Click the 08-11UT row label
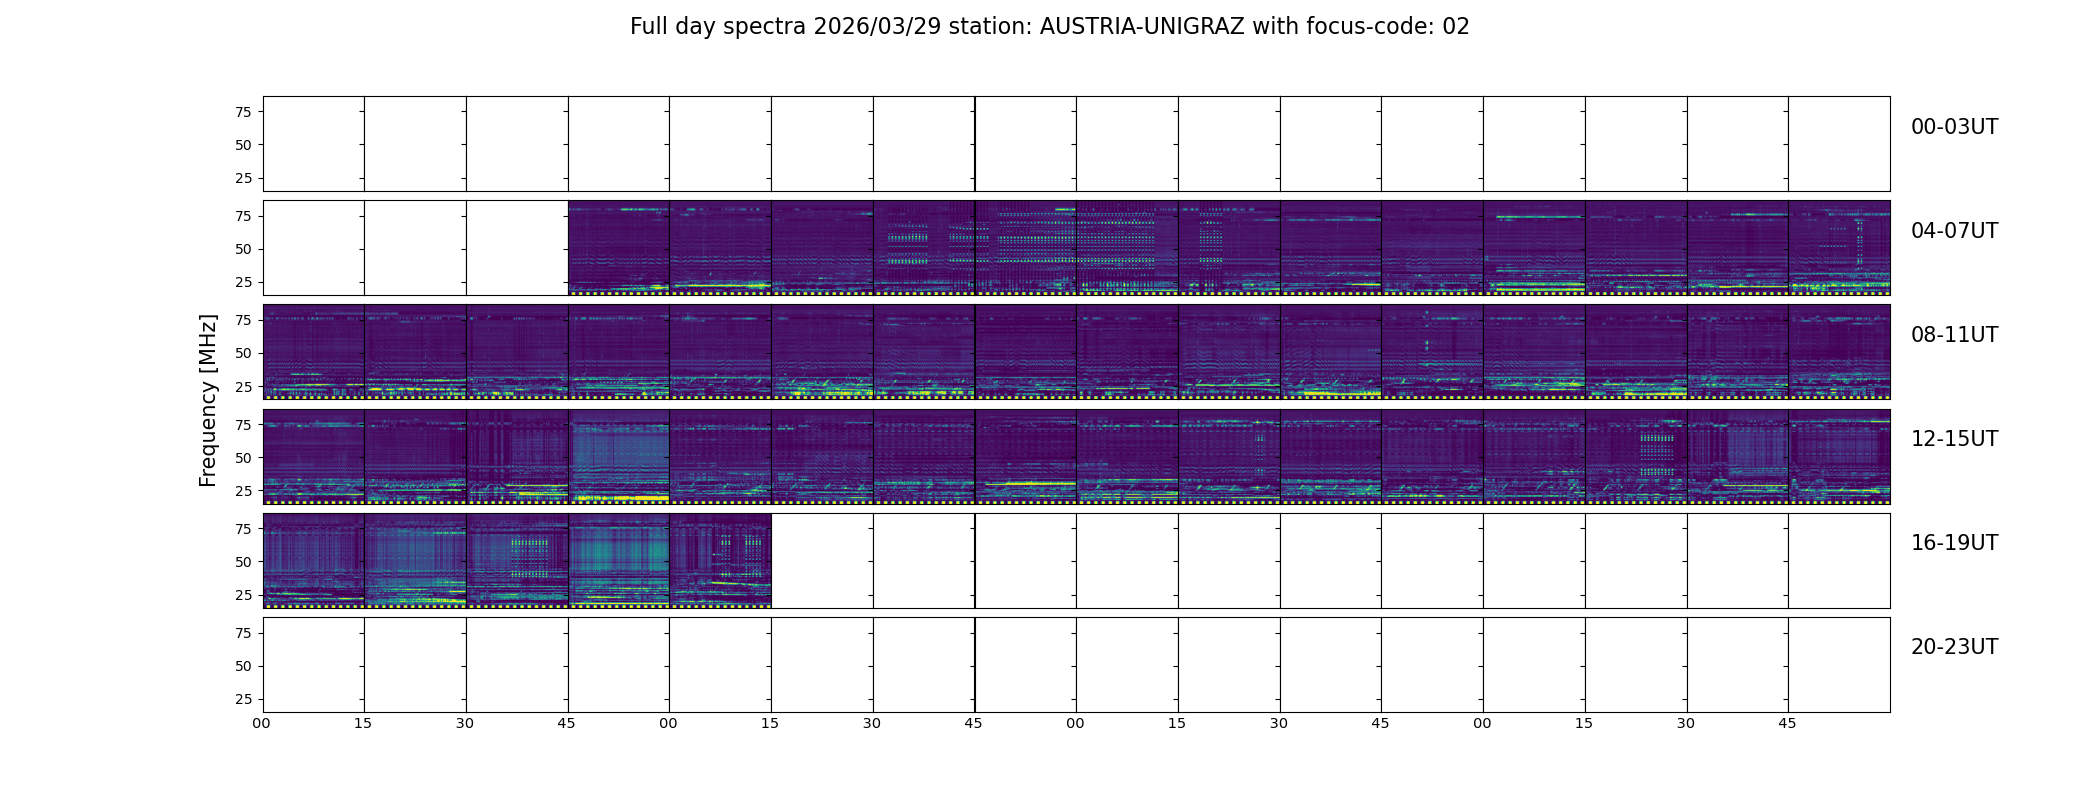Viewport: 2100px width, 800px height. coord(1954,335)
